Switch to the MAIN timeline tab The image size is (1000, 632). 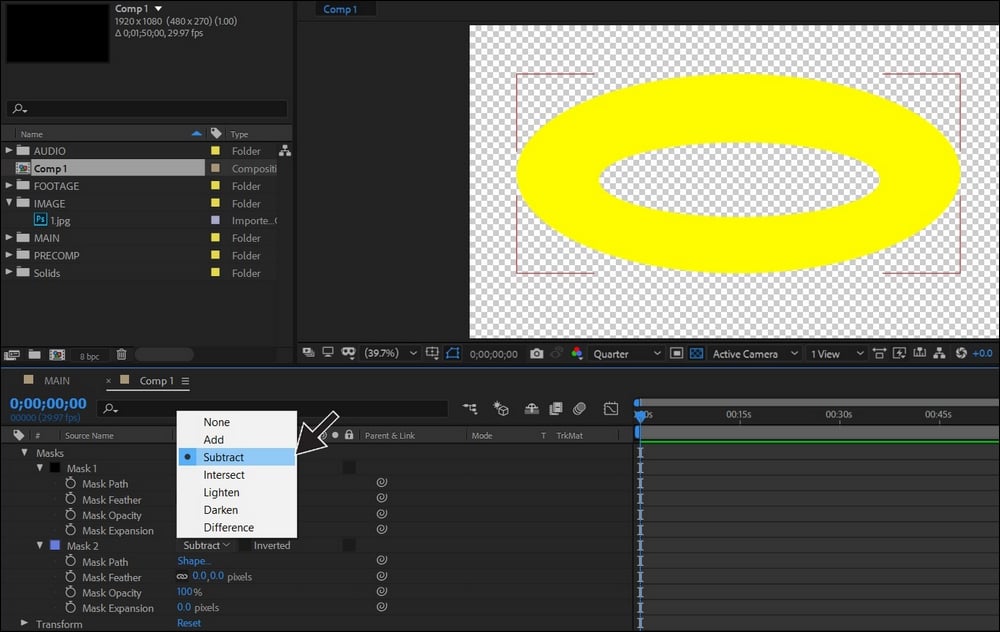point(57,380)
